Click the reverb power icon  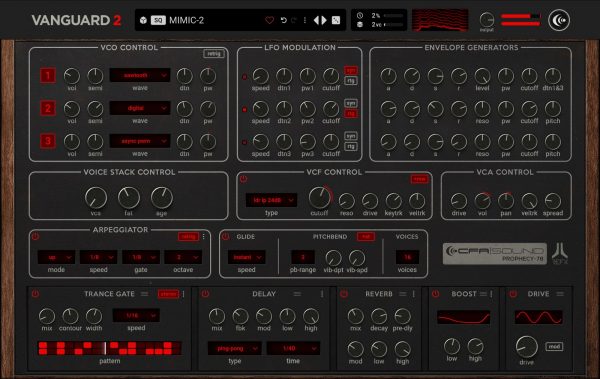[x=344, y=294]
